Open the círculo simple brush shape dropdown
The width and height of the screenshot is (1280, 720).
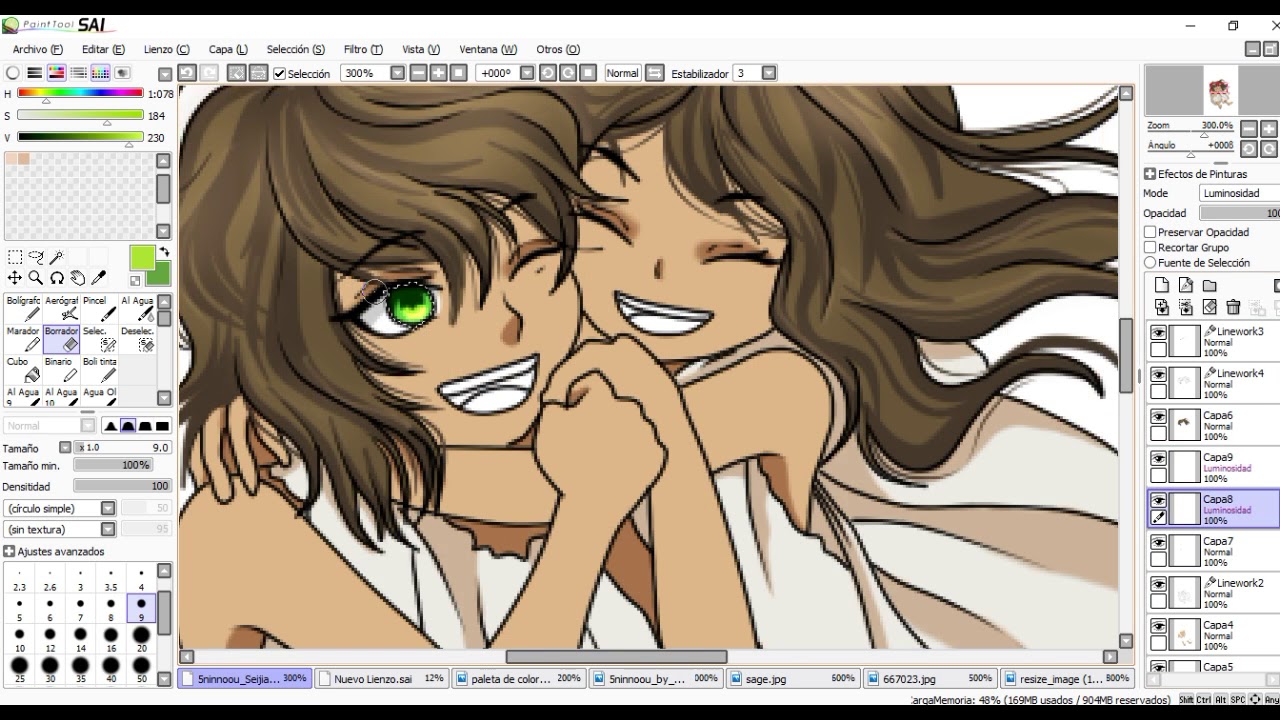point(108,508)
